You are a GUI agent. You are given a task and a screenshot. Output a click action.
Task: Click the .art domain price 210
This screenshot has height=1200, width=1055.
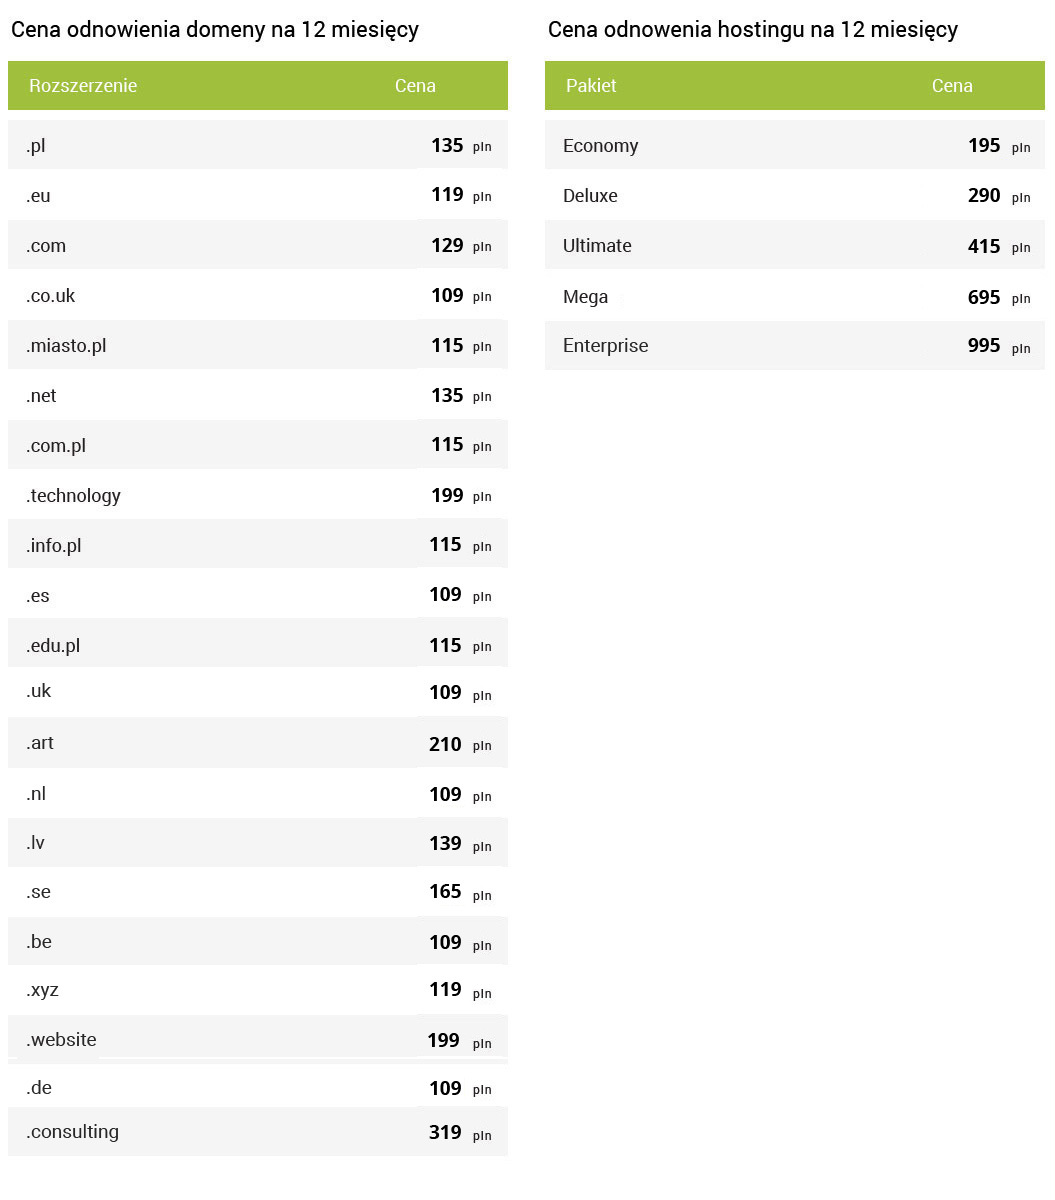(x=445, y=744)
